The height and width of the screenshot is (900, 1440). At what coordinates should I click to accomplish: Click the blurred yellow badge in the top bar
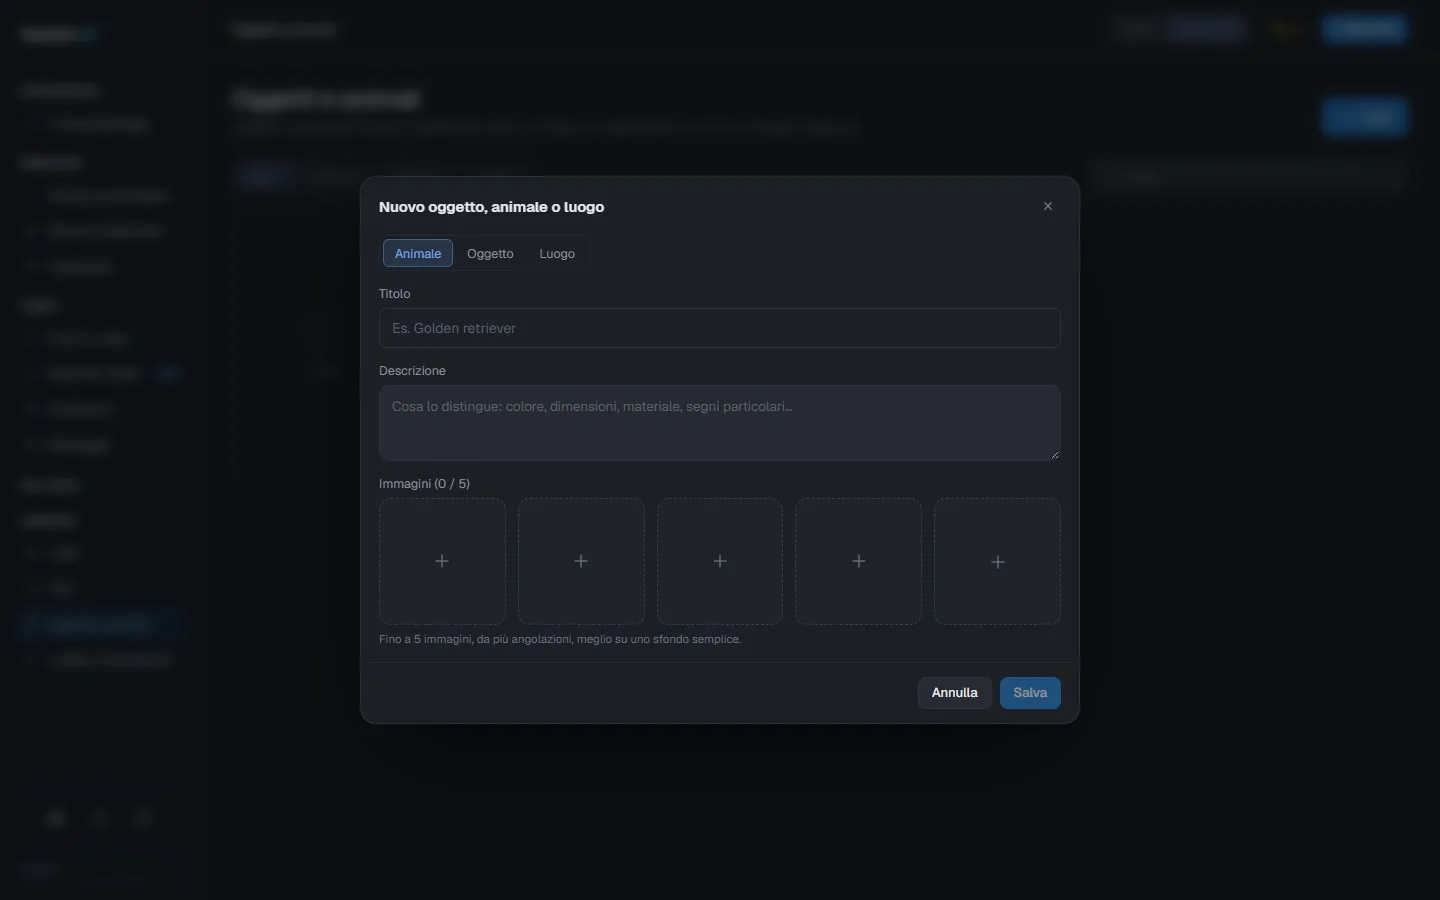pyautogui.click(x=1287, y=30)
